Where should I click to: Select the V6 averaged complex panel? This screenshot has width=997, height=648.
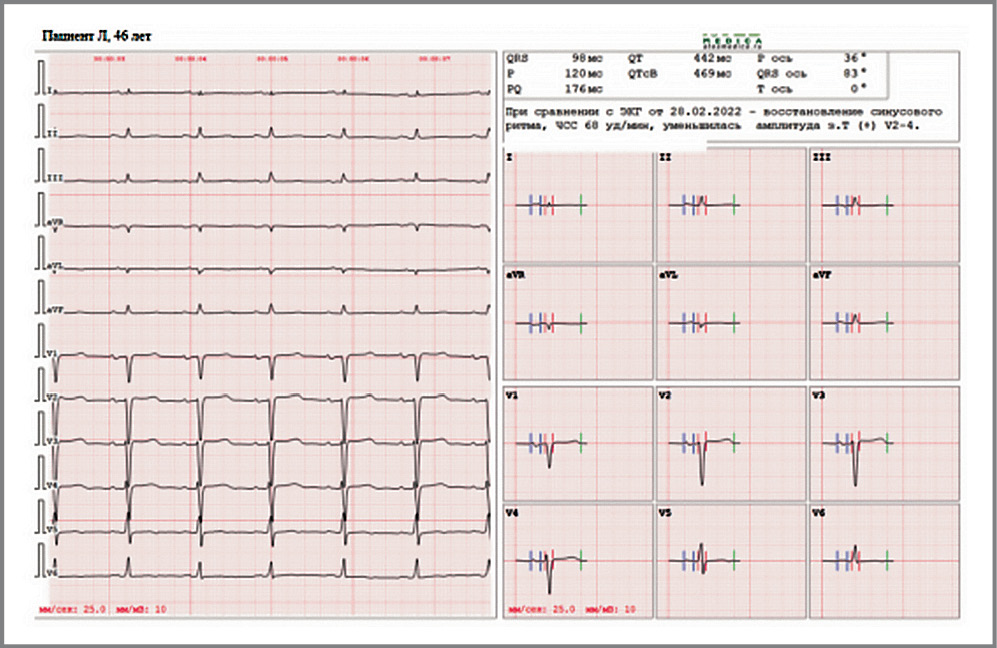[x=884, y=559]
